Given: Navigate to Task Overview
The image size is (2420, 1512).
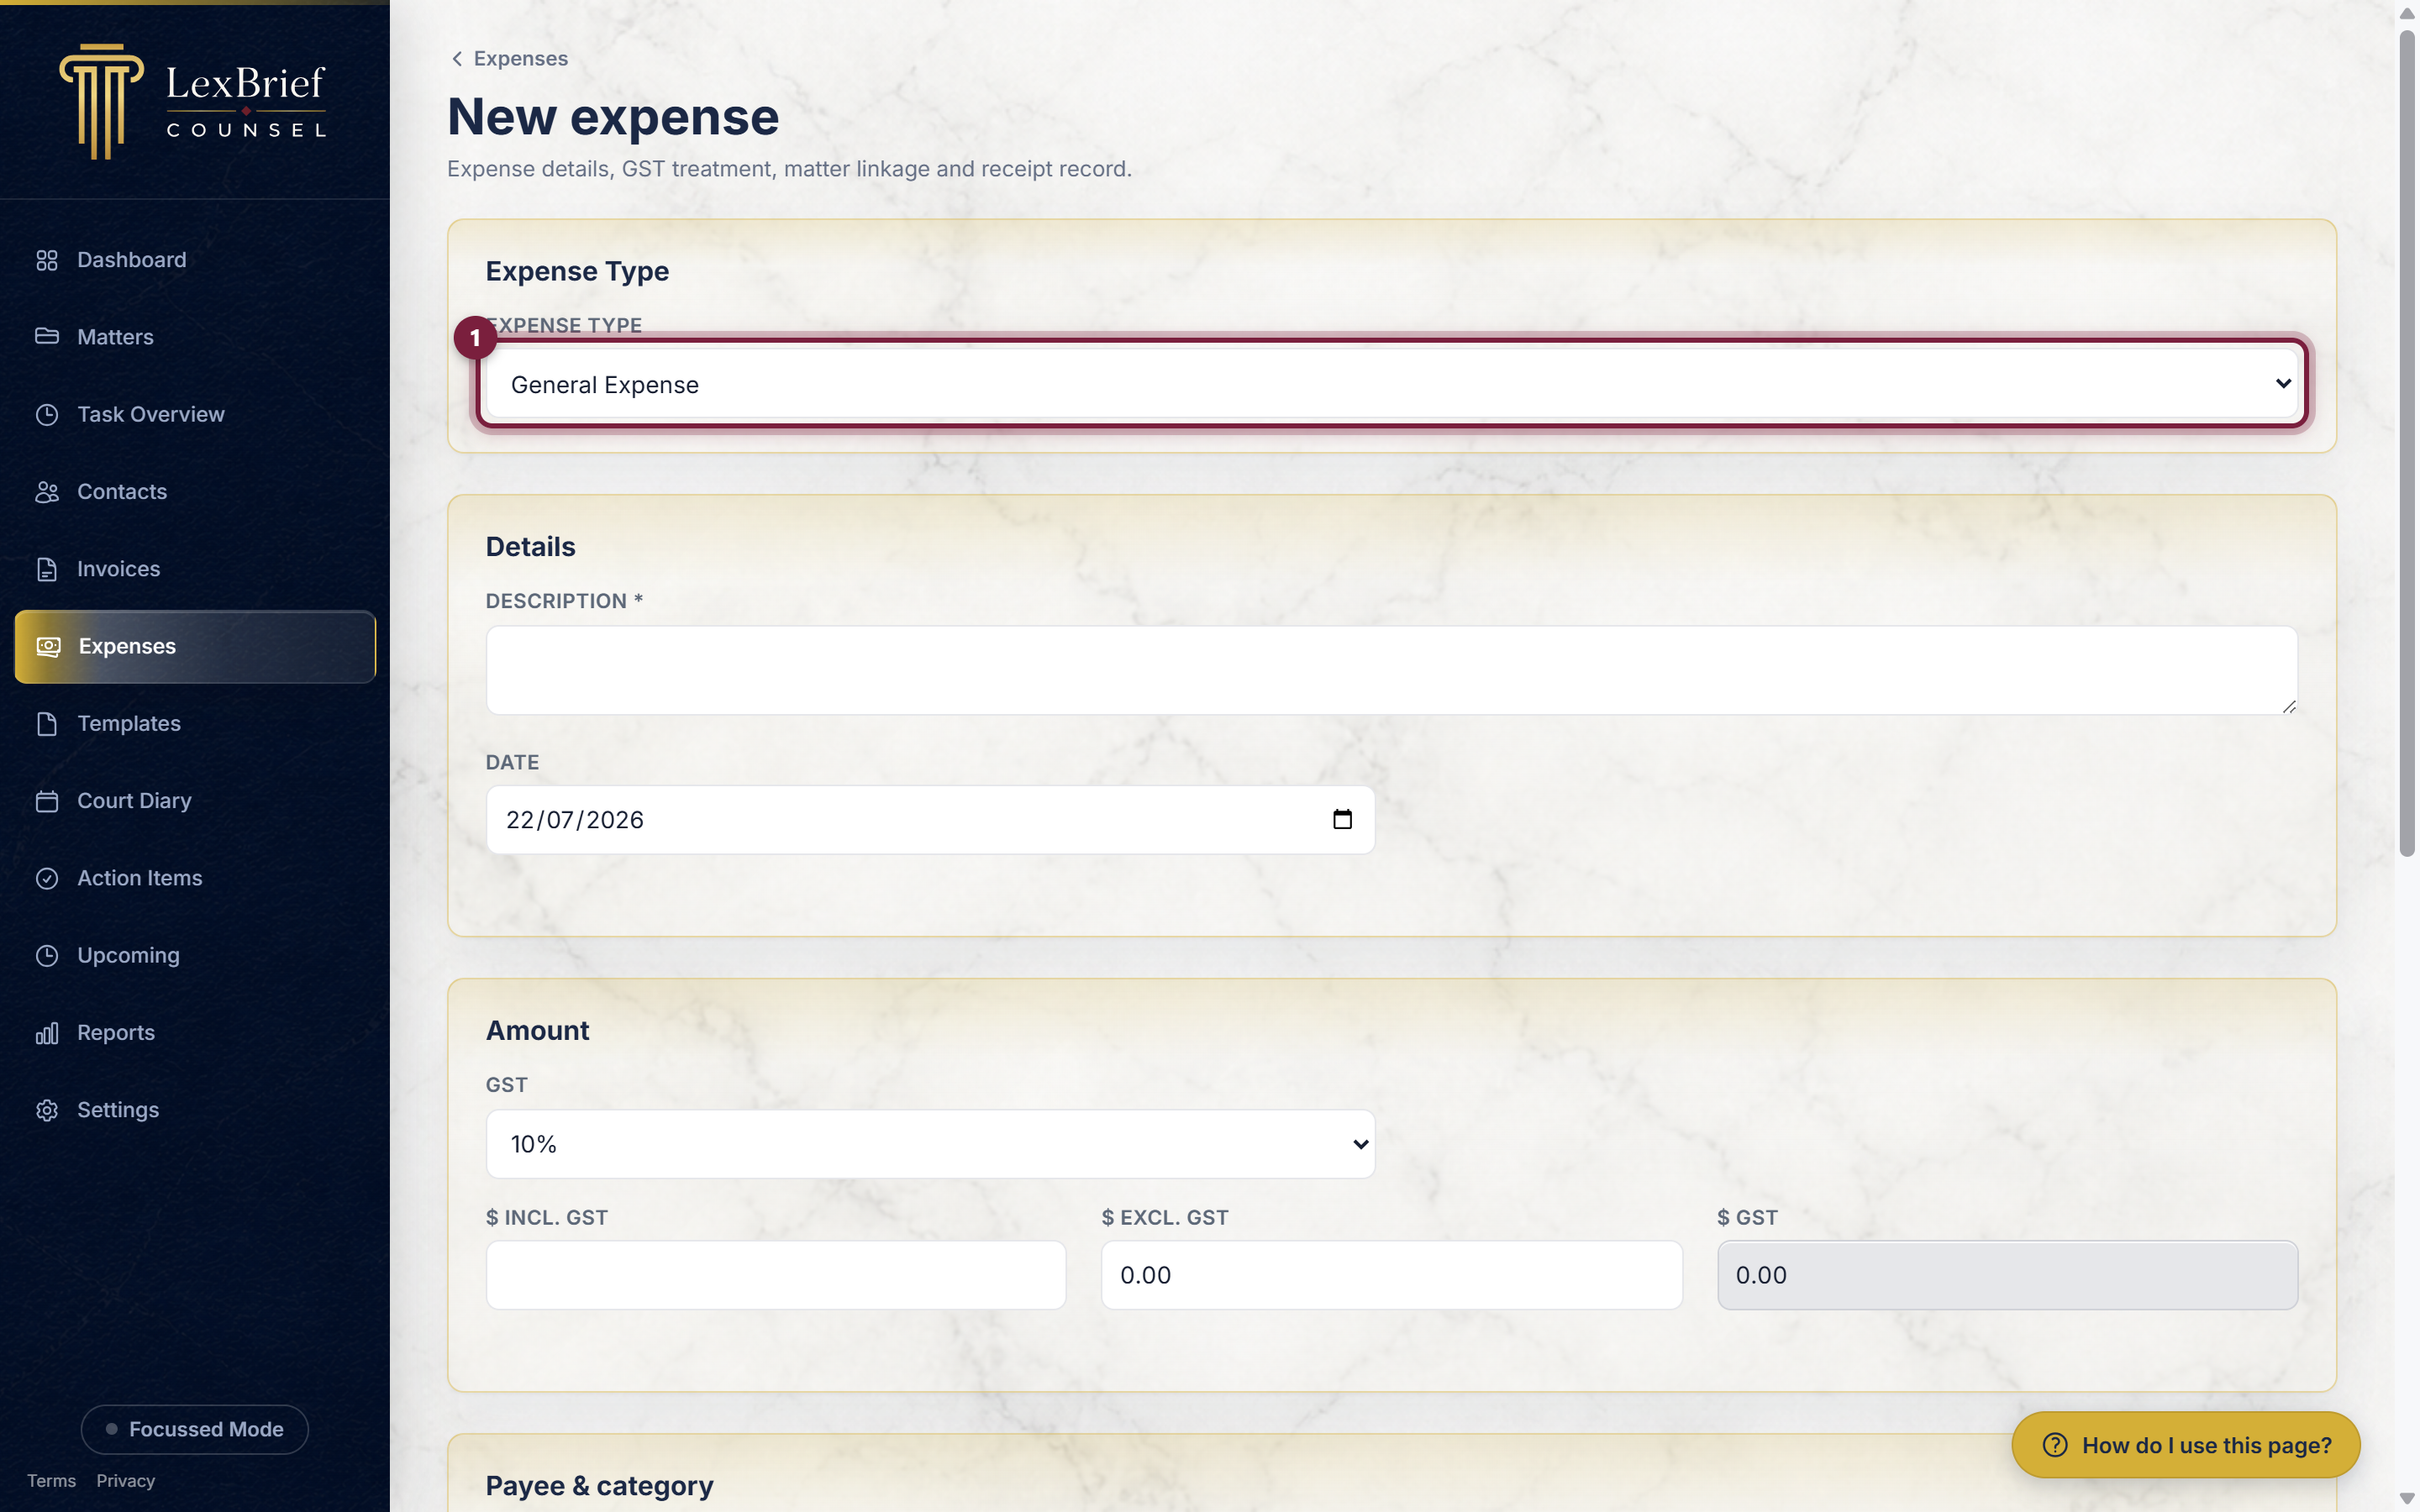Looking at the screenshot, I should pos(195,414).
